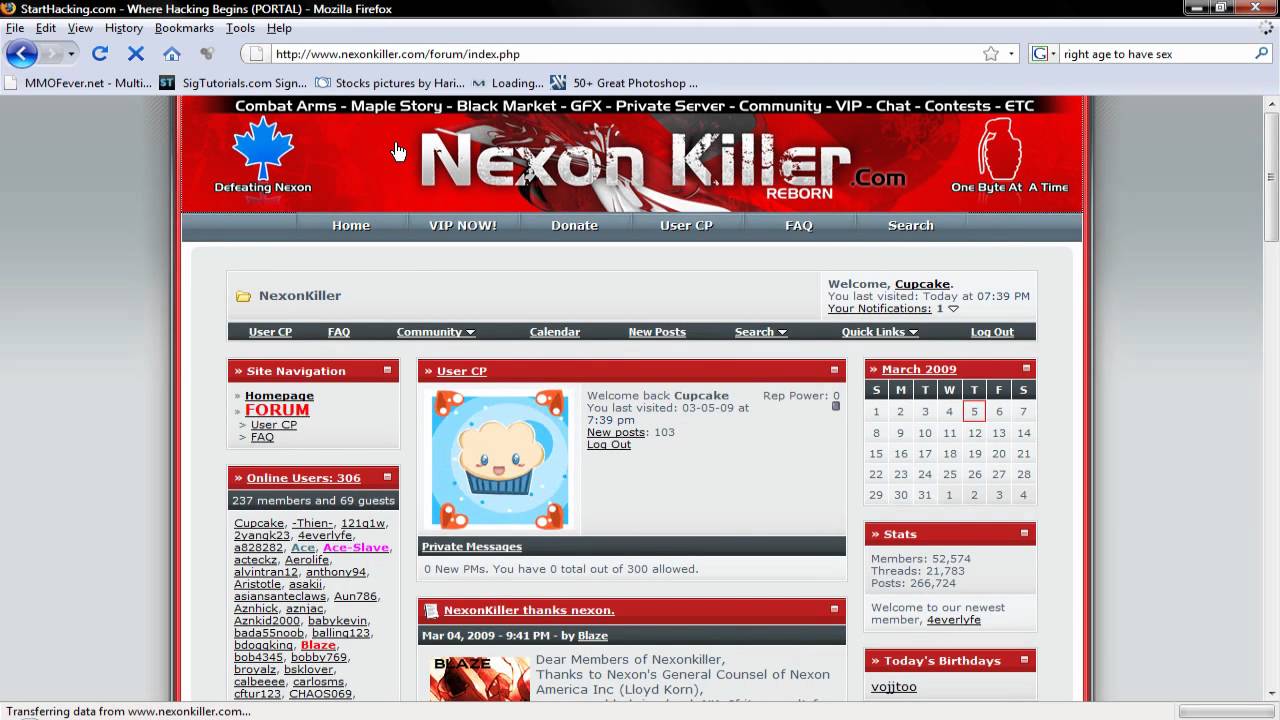
Task: Open Ace-Slave in the online users list
Action: point(356,548)
